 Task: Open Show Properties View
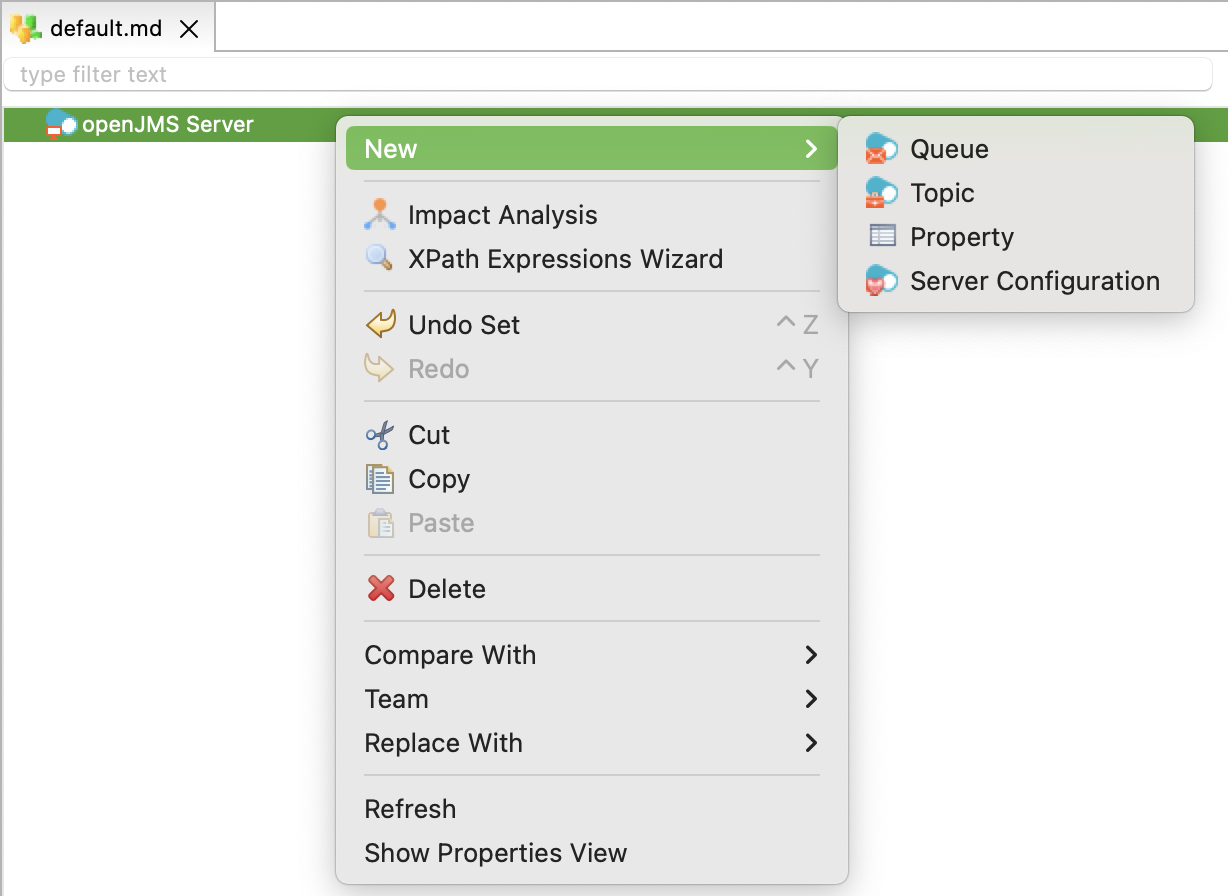tap(495, 852)
